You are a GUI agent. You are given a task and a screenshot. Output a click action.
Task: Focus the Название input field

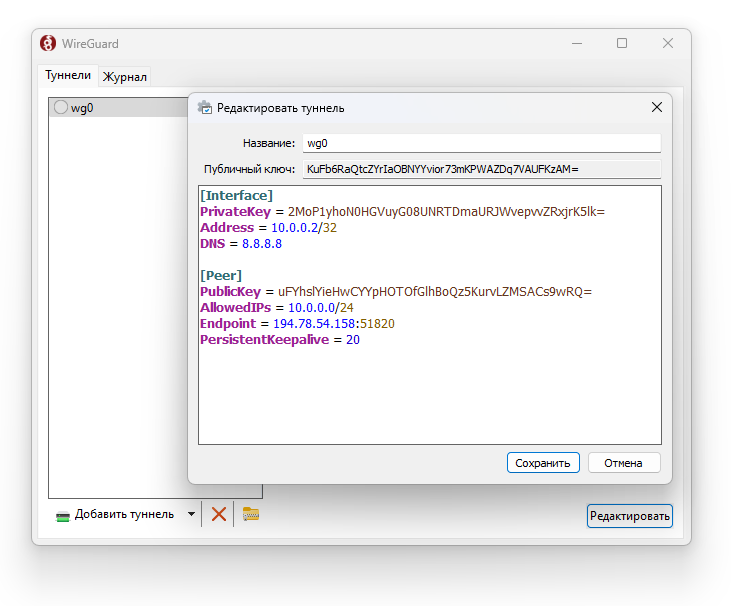pos(482,143)
